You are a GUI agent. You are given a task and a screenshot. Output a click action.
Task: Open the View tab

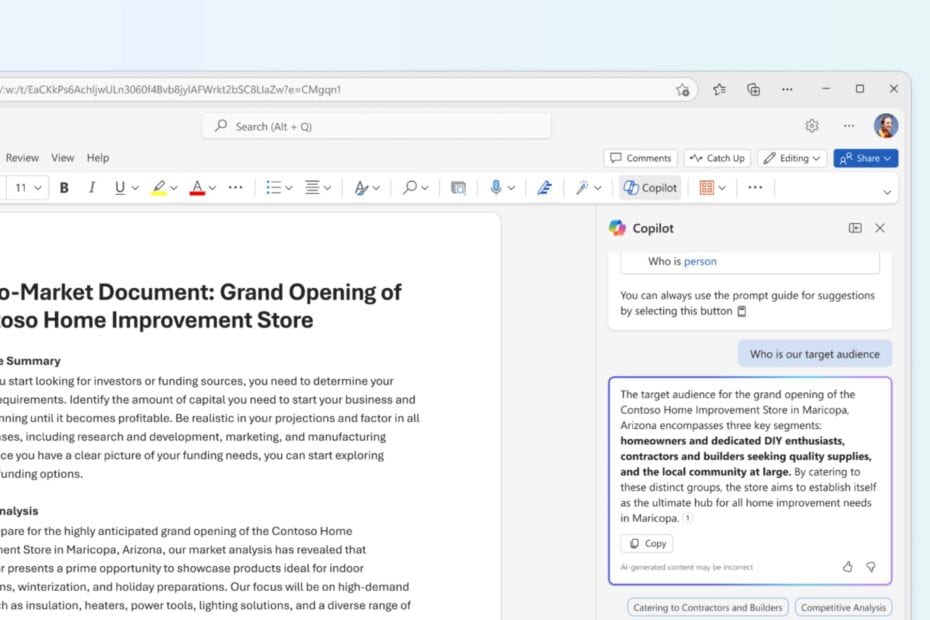[x=62, y=158]
